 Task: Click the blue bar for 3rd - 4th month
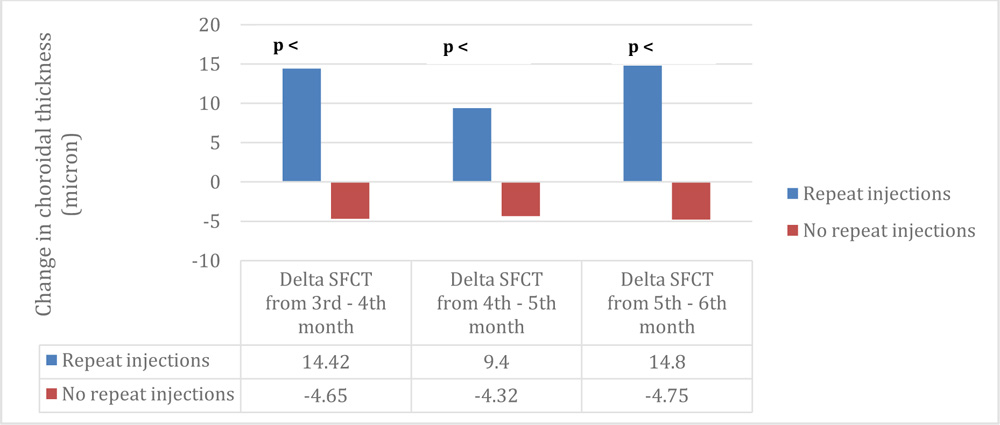coord(301,125)
